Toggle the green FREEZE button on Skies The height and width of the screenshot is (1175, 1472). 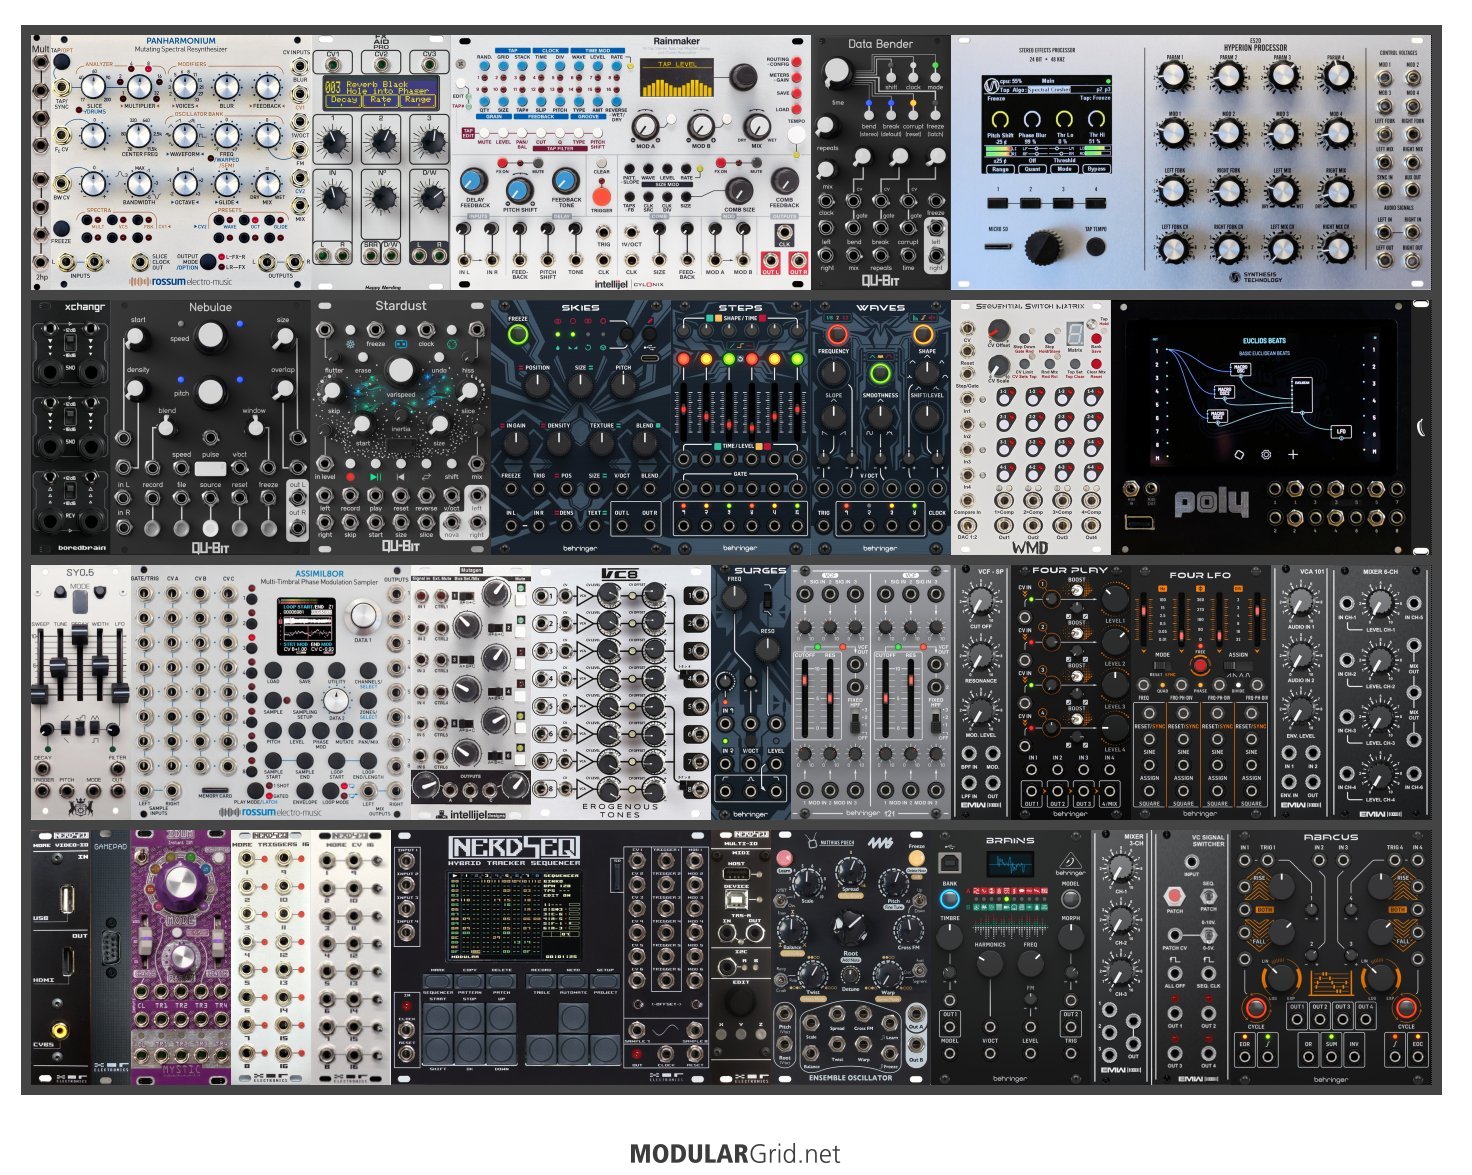(x=518, y=334)
